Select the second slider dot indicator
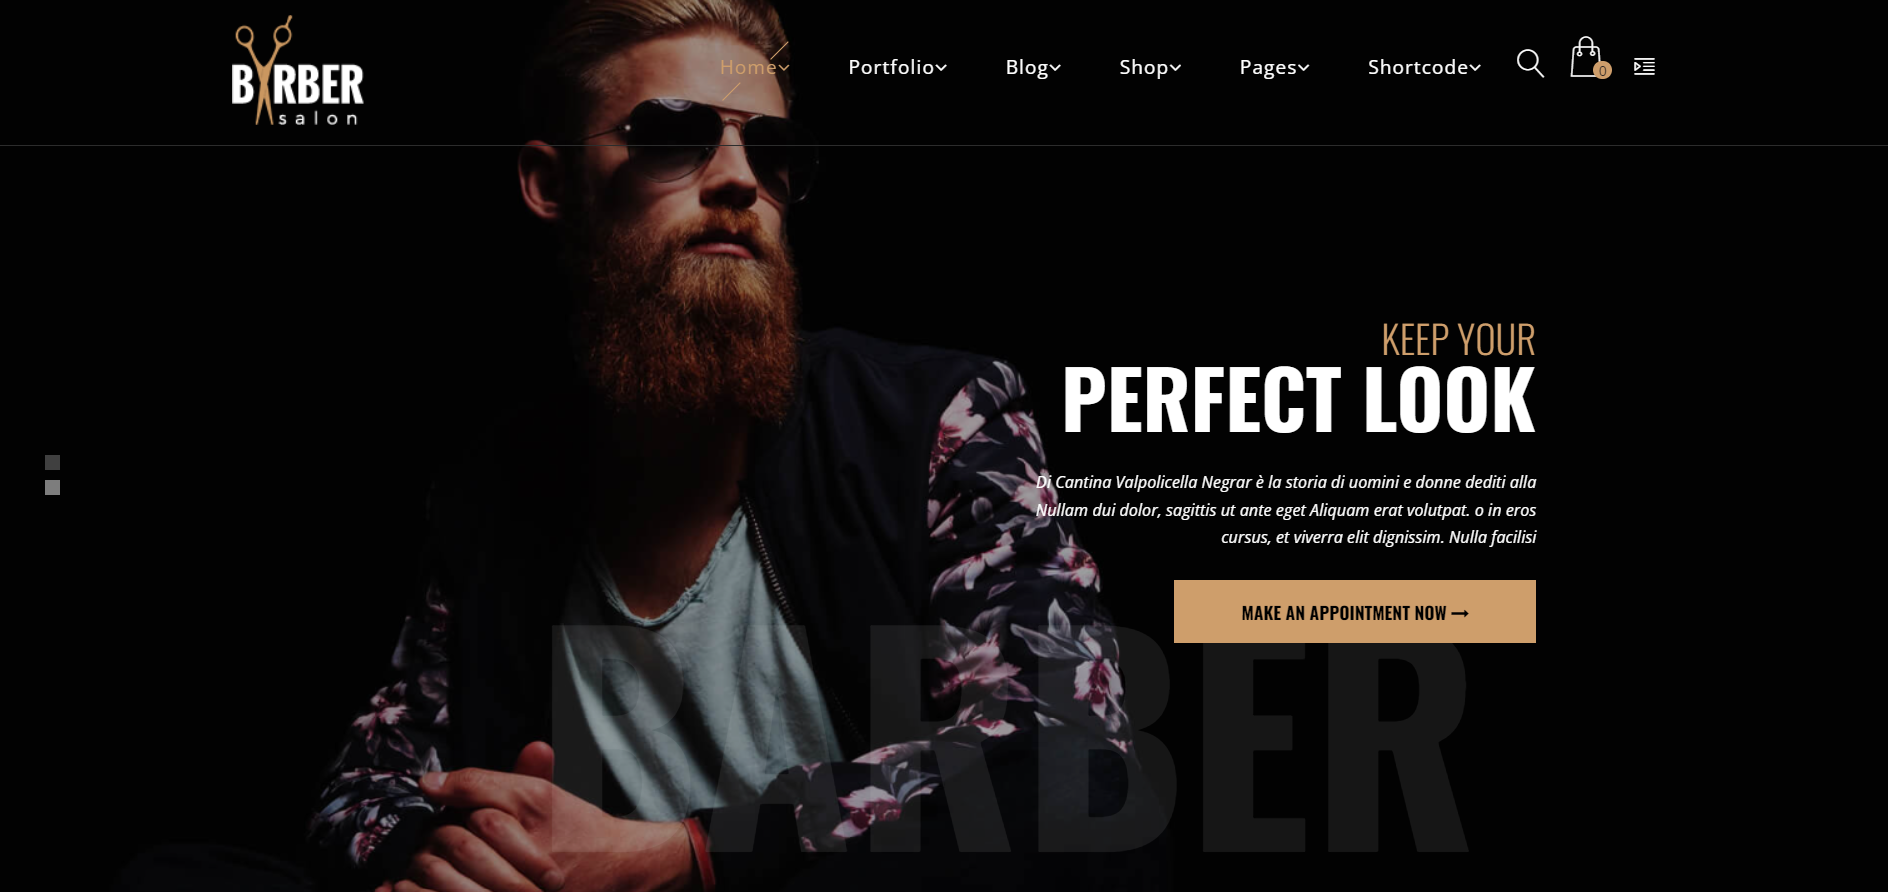The height and width of the screenshot is (892, 1888). (x=53, y=487)
